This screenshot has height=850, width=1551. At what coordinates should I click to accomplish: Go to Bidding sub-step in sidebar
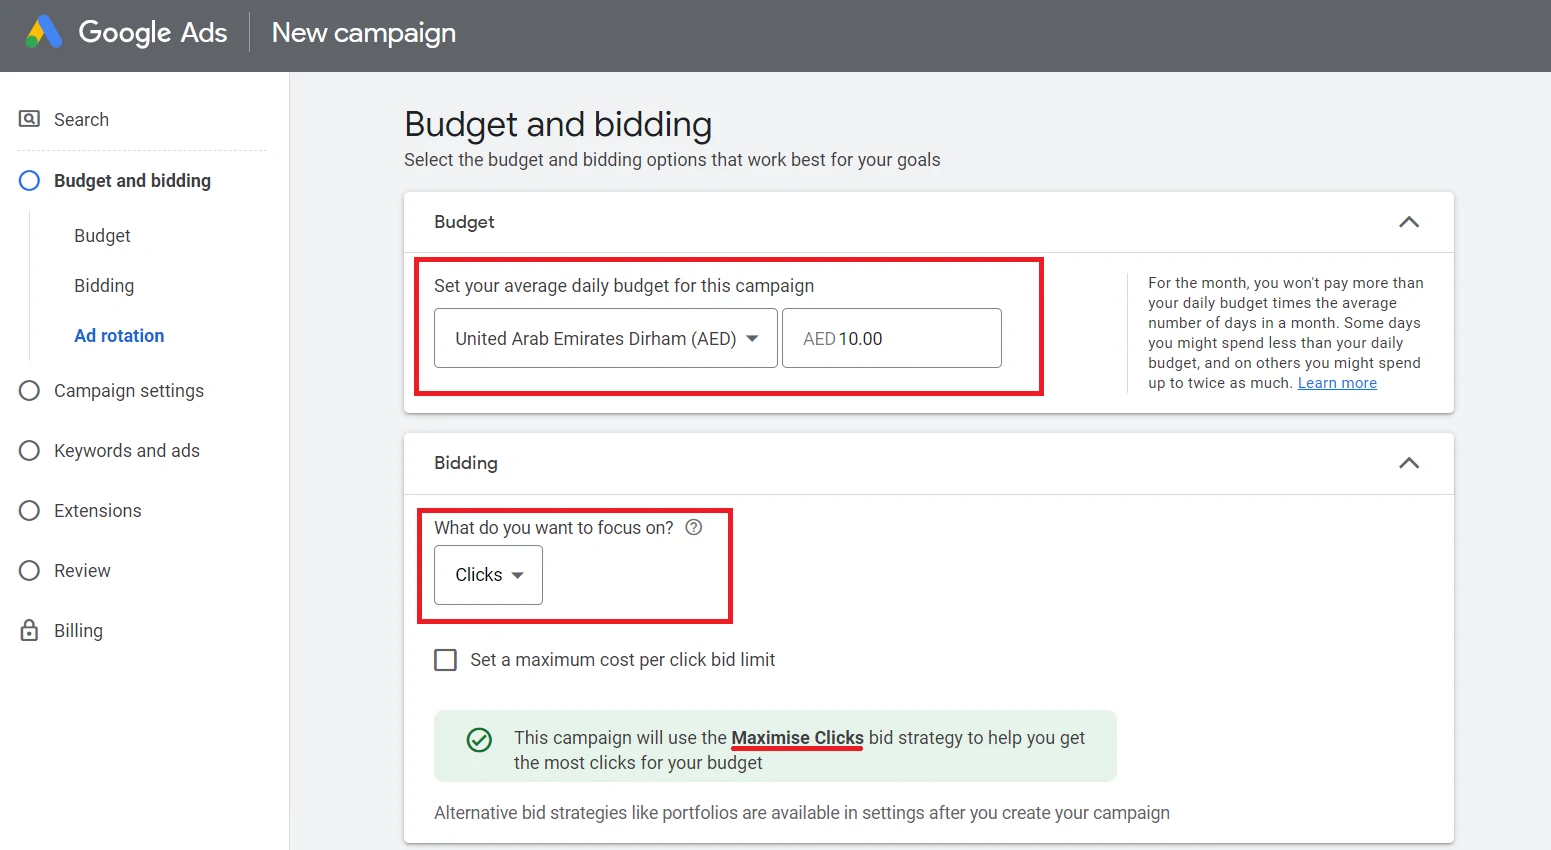click(104, 286)
